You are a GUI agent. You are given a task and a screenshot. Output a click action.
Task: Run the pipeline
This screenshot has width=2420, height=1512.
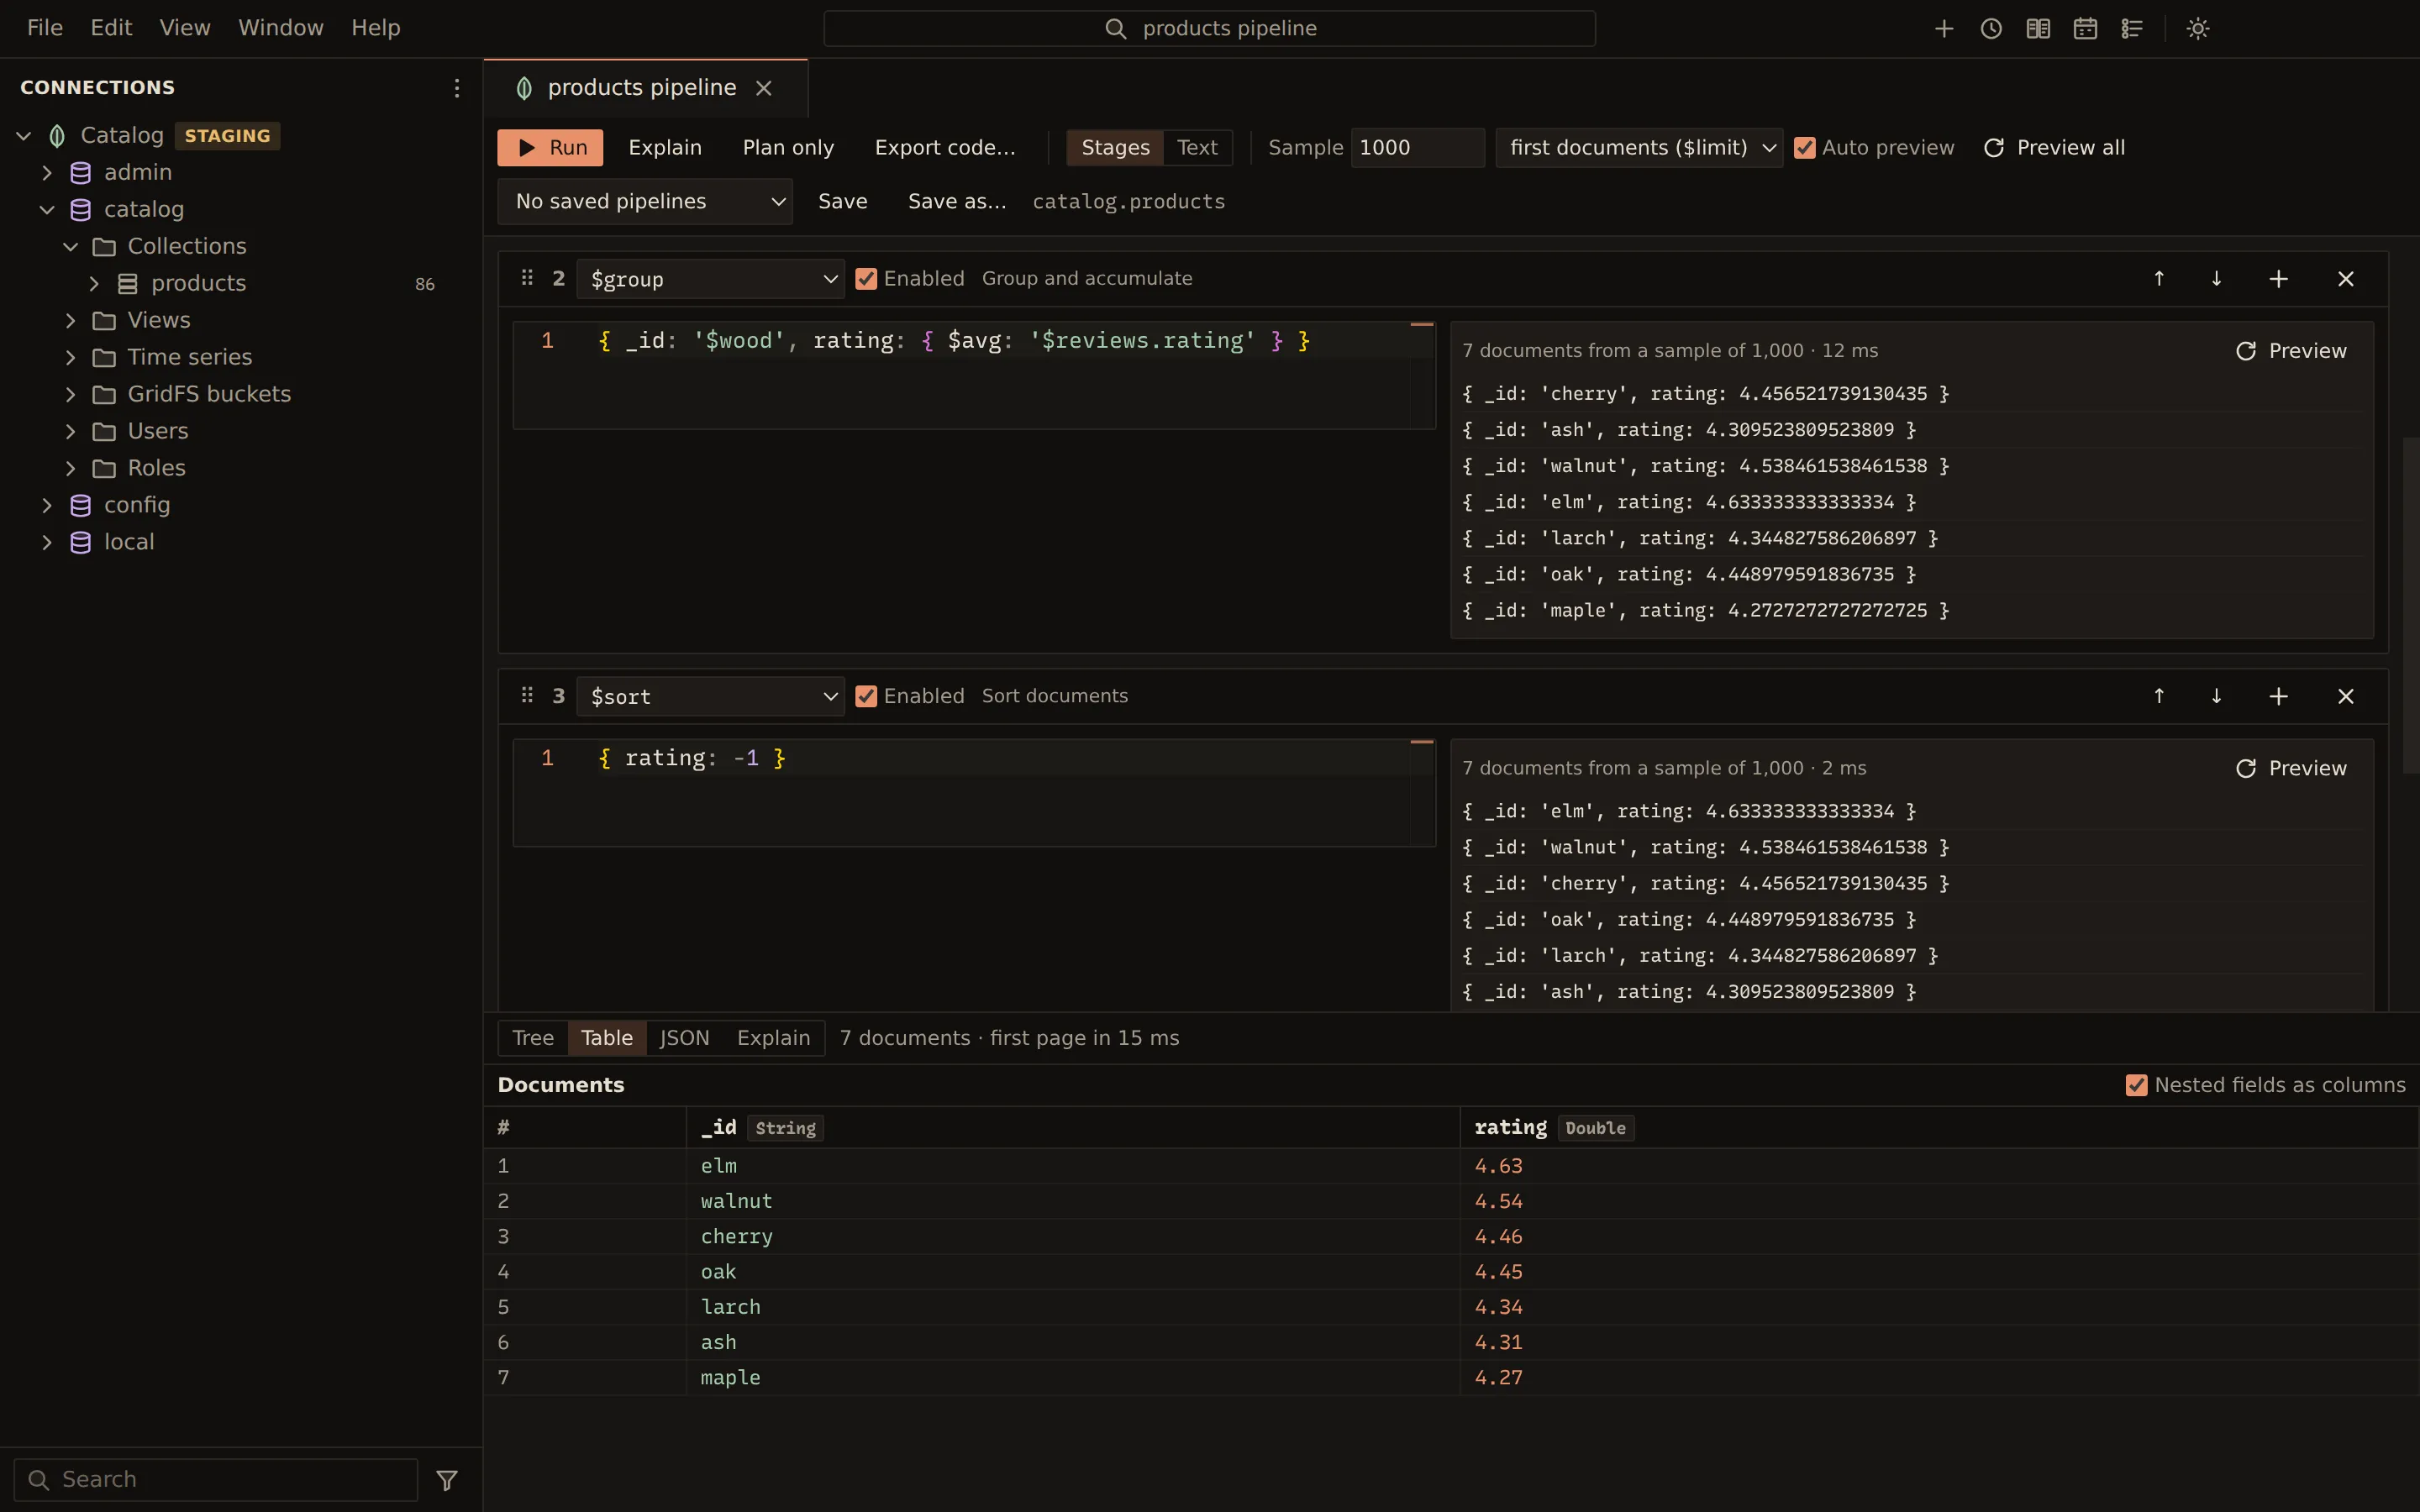click(x=550, y=148)
